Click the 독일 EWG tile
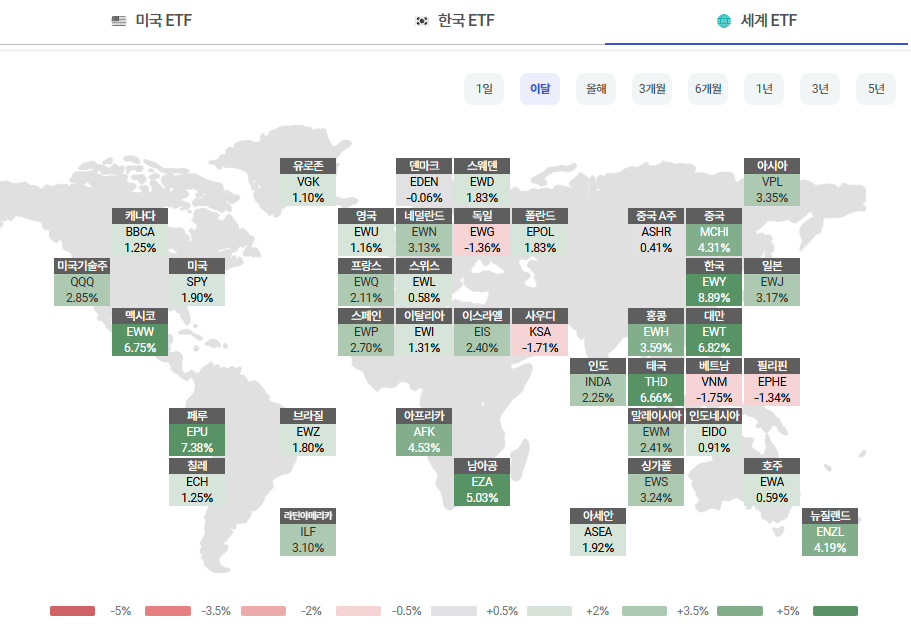This screenshot has width=911, height=633. pos(482,232)
